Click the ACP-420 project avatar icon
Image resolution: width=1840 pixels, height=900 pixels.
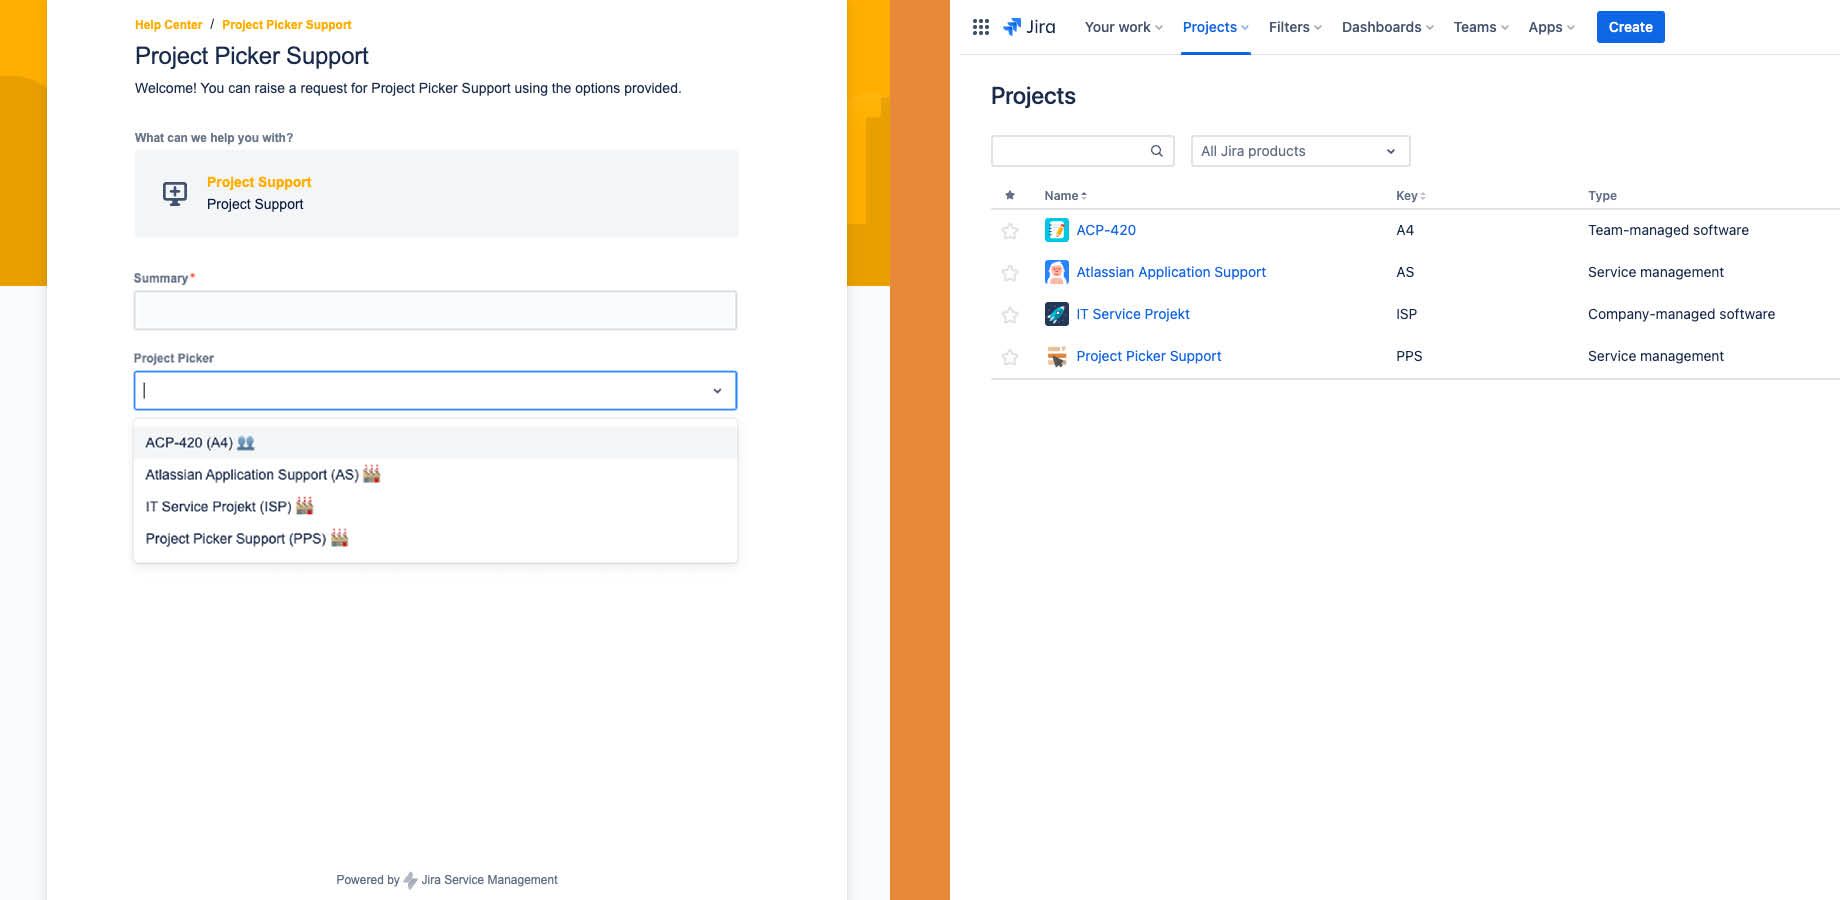tap(1056, 230)
